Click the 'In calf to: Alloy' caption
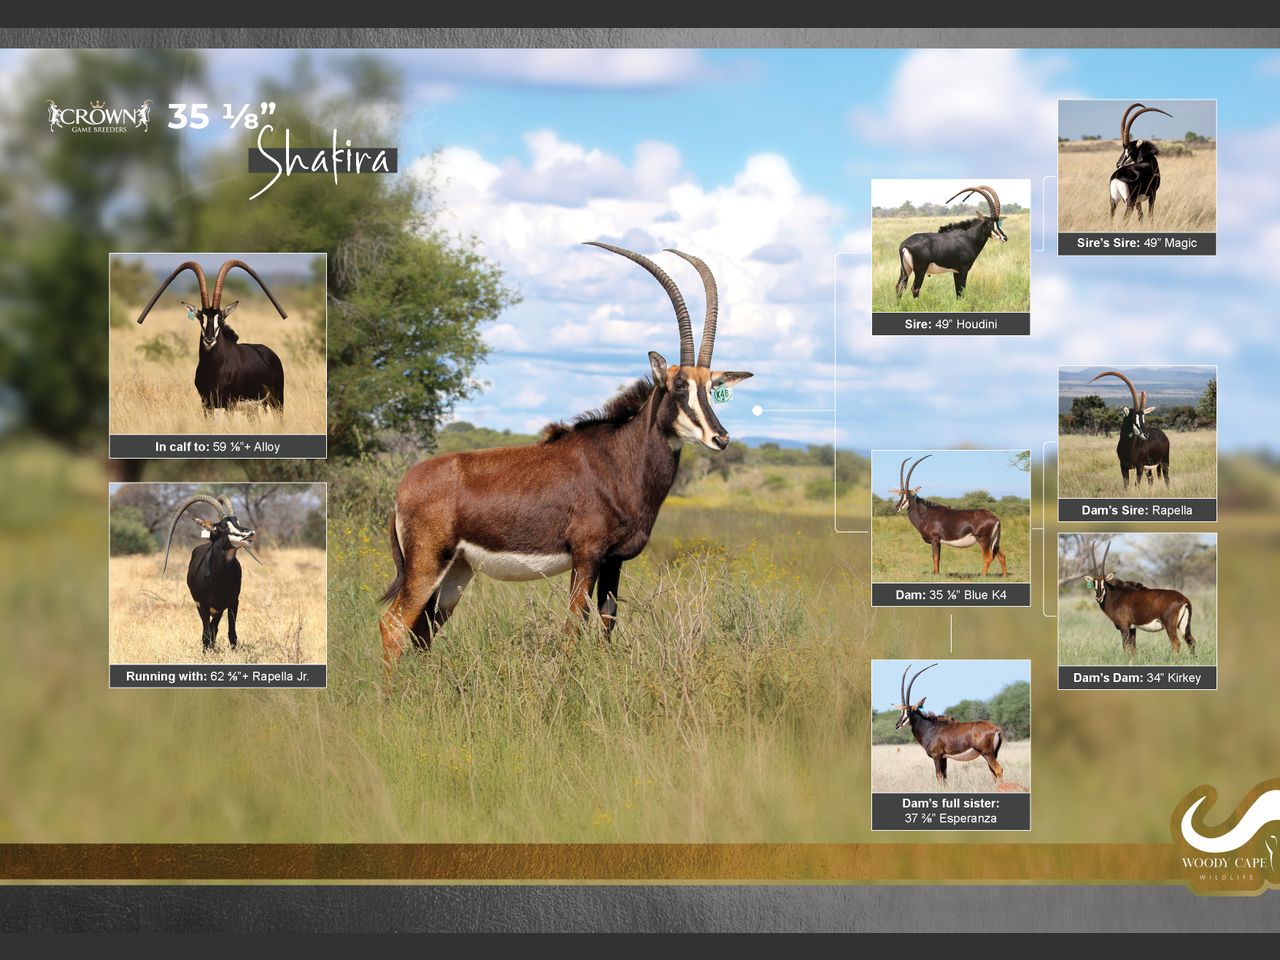The width and height of the screenshot is (1280, 960). coord(218,447)
